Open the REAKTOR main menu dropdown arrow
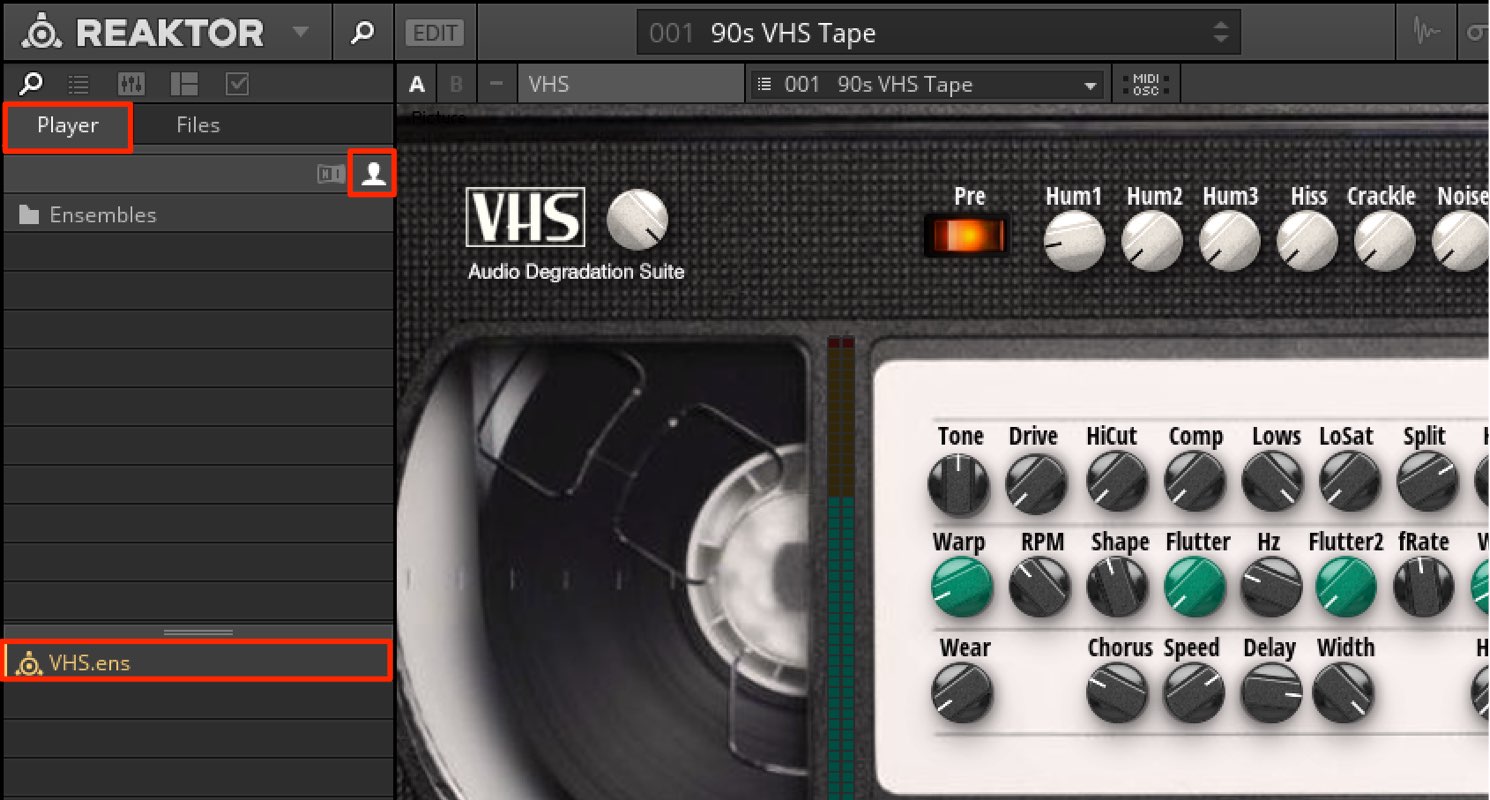The height and width of the screenshot is (800, 1490). tap(300, 33)
